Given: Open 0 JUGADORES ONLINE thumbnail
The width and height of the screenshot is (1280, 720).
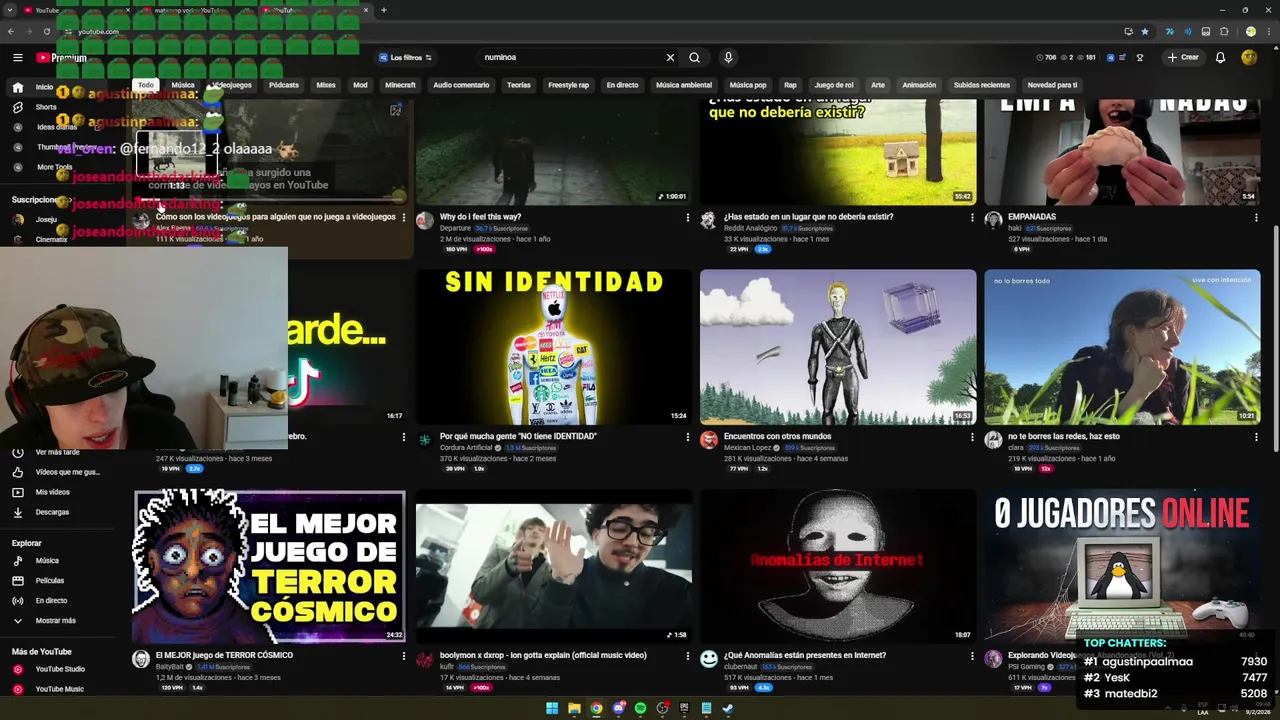Looking at the screenshot, I should (x=1122, y=566).
